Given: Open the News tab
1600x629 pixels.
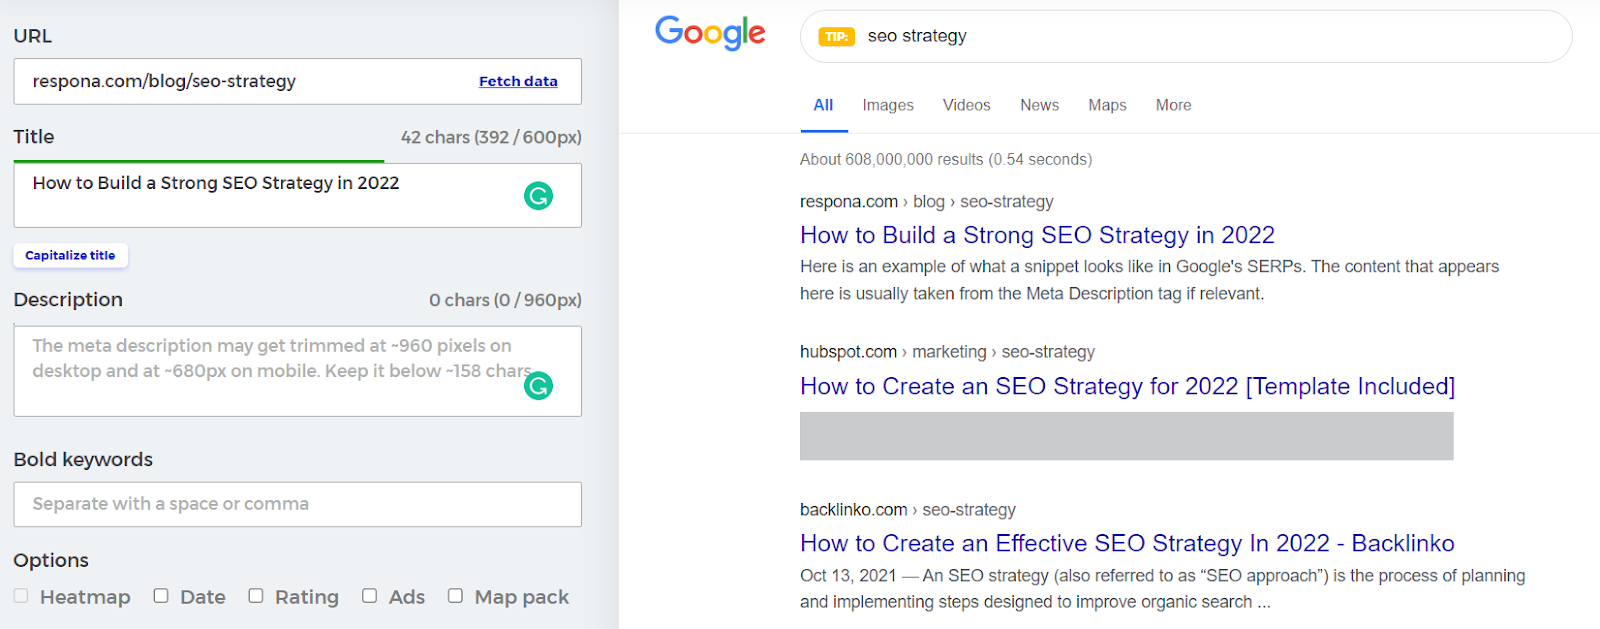Looking at the screenshot, I should point(1039,105).
